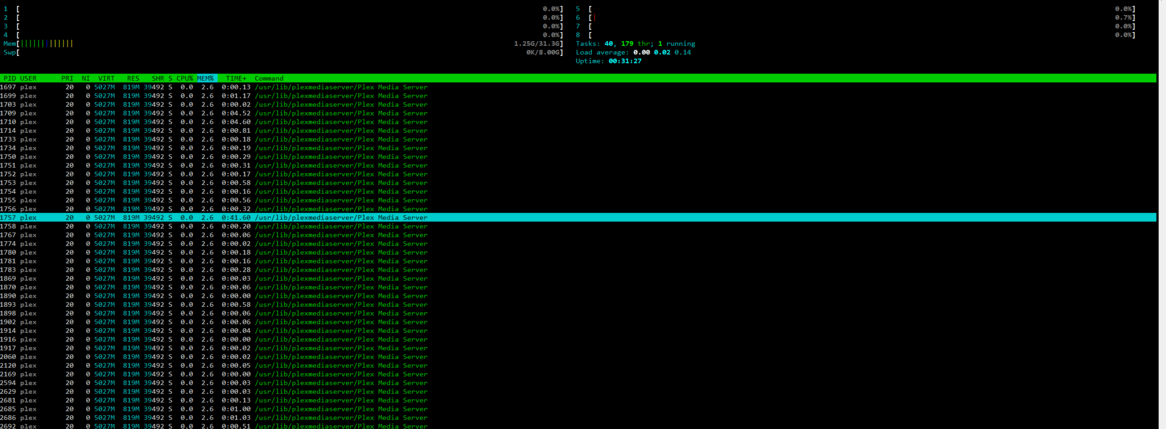1166x429 pixels.
Task: Select process row with PID 1754
Action: (x=579, y=191)
